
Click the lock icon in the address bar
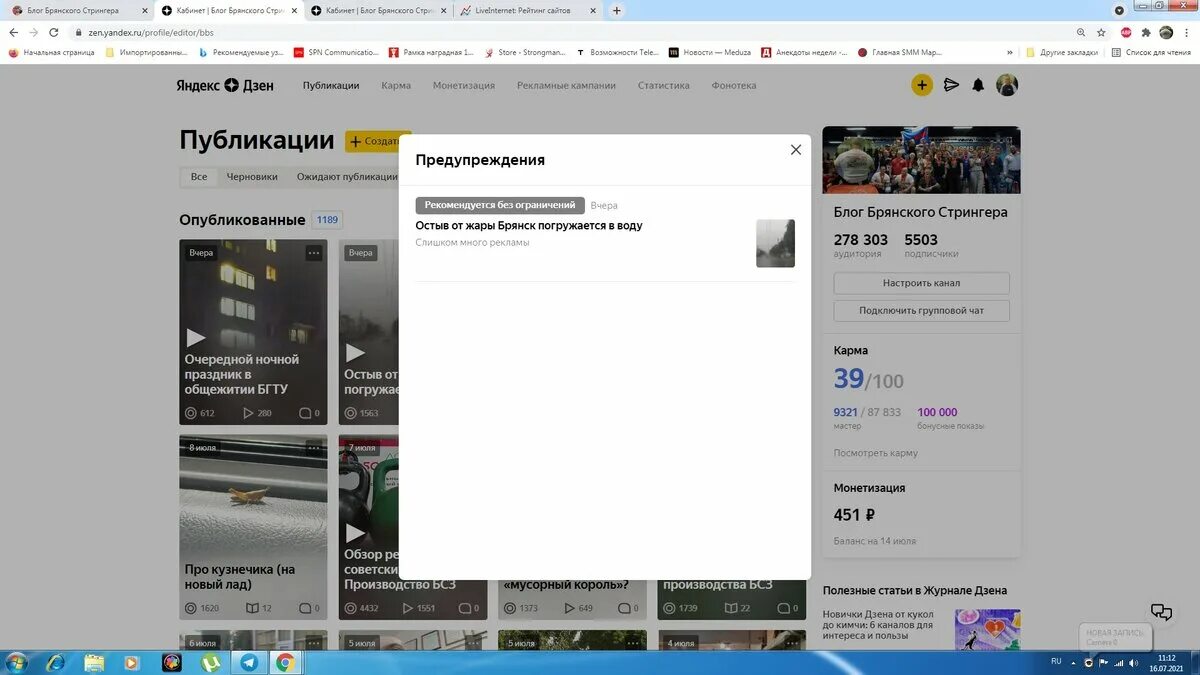pos(79,32)
